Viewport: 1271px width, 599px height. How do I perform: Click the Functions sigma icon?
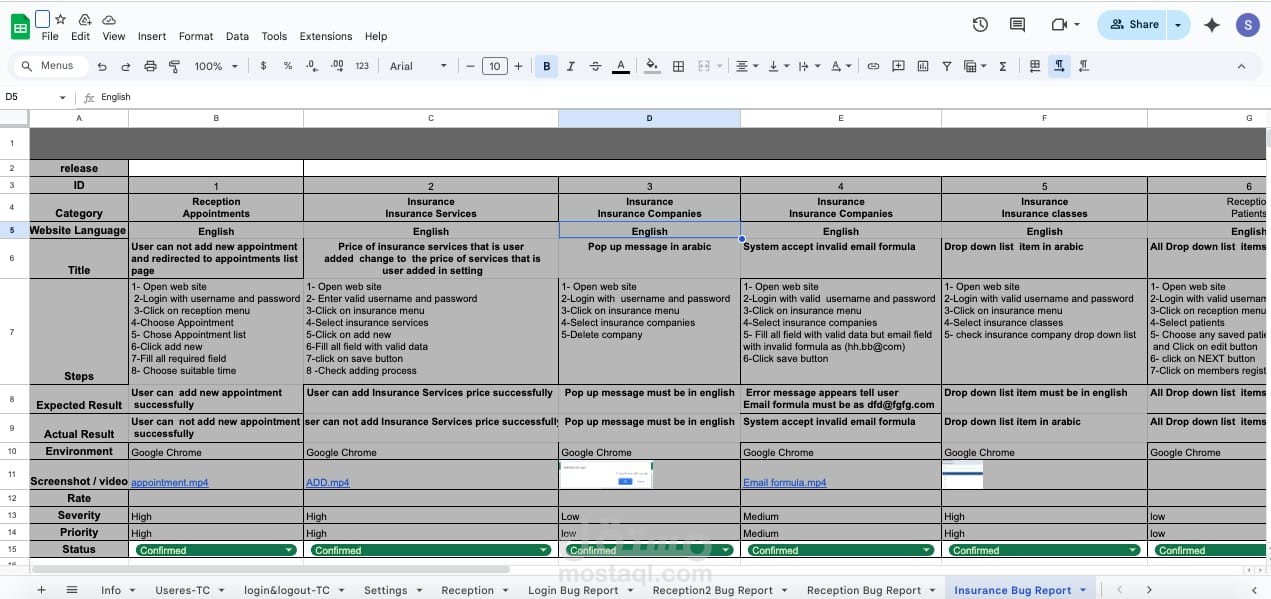coord(1003,66)
